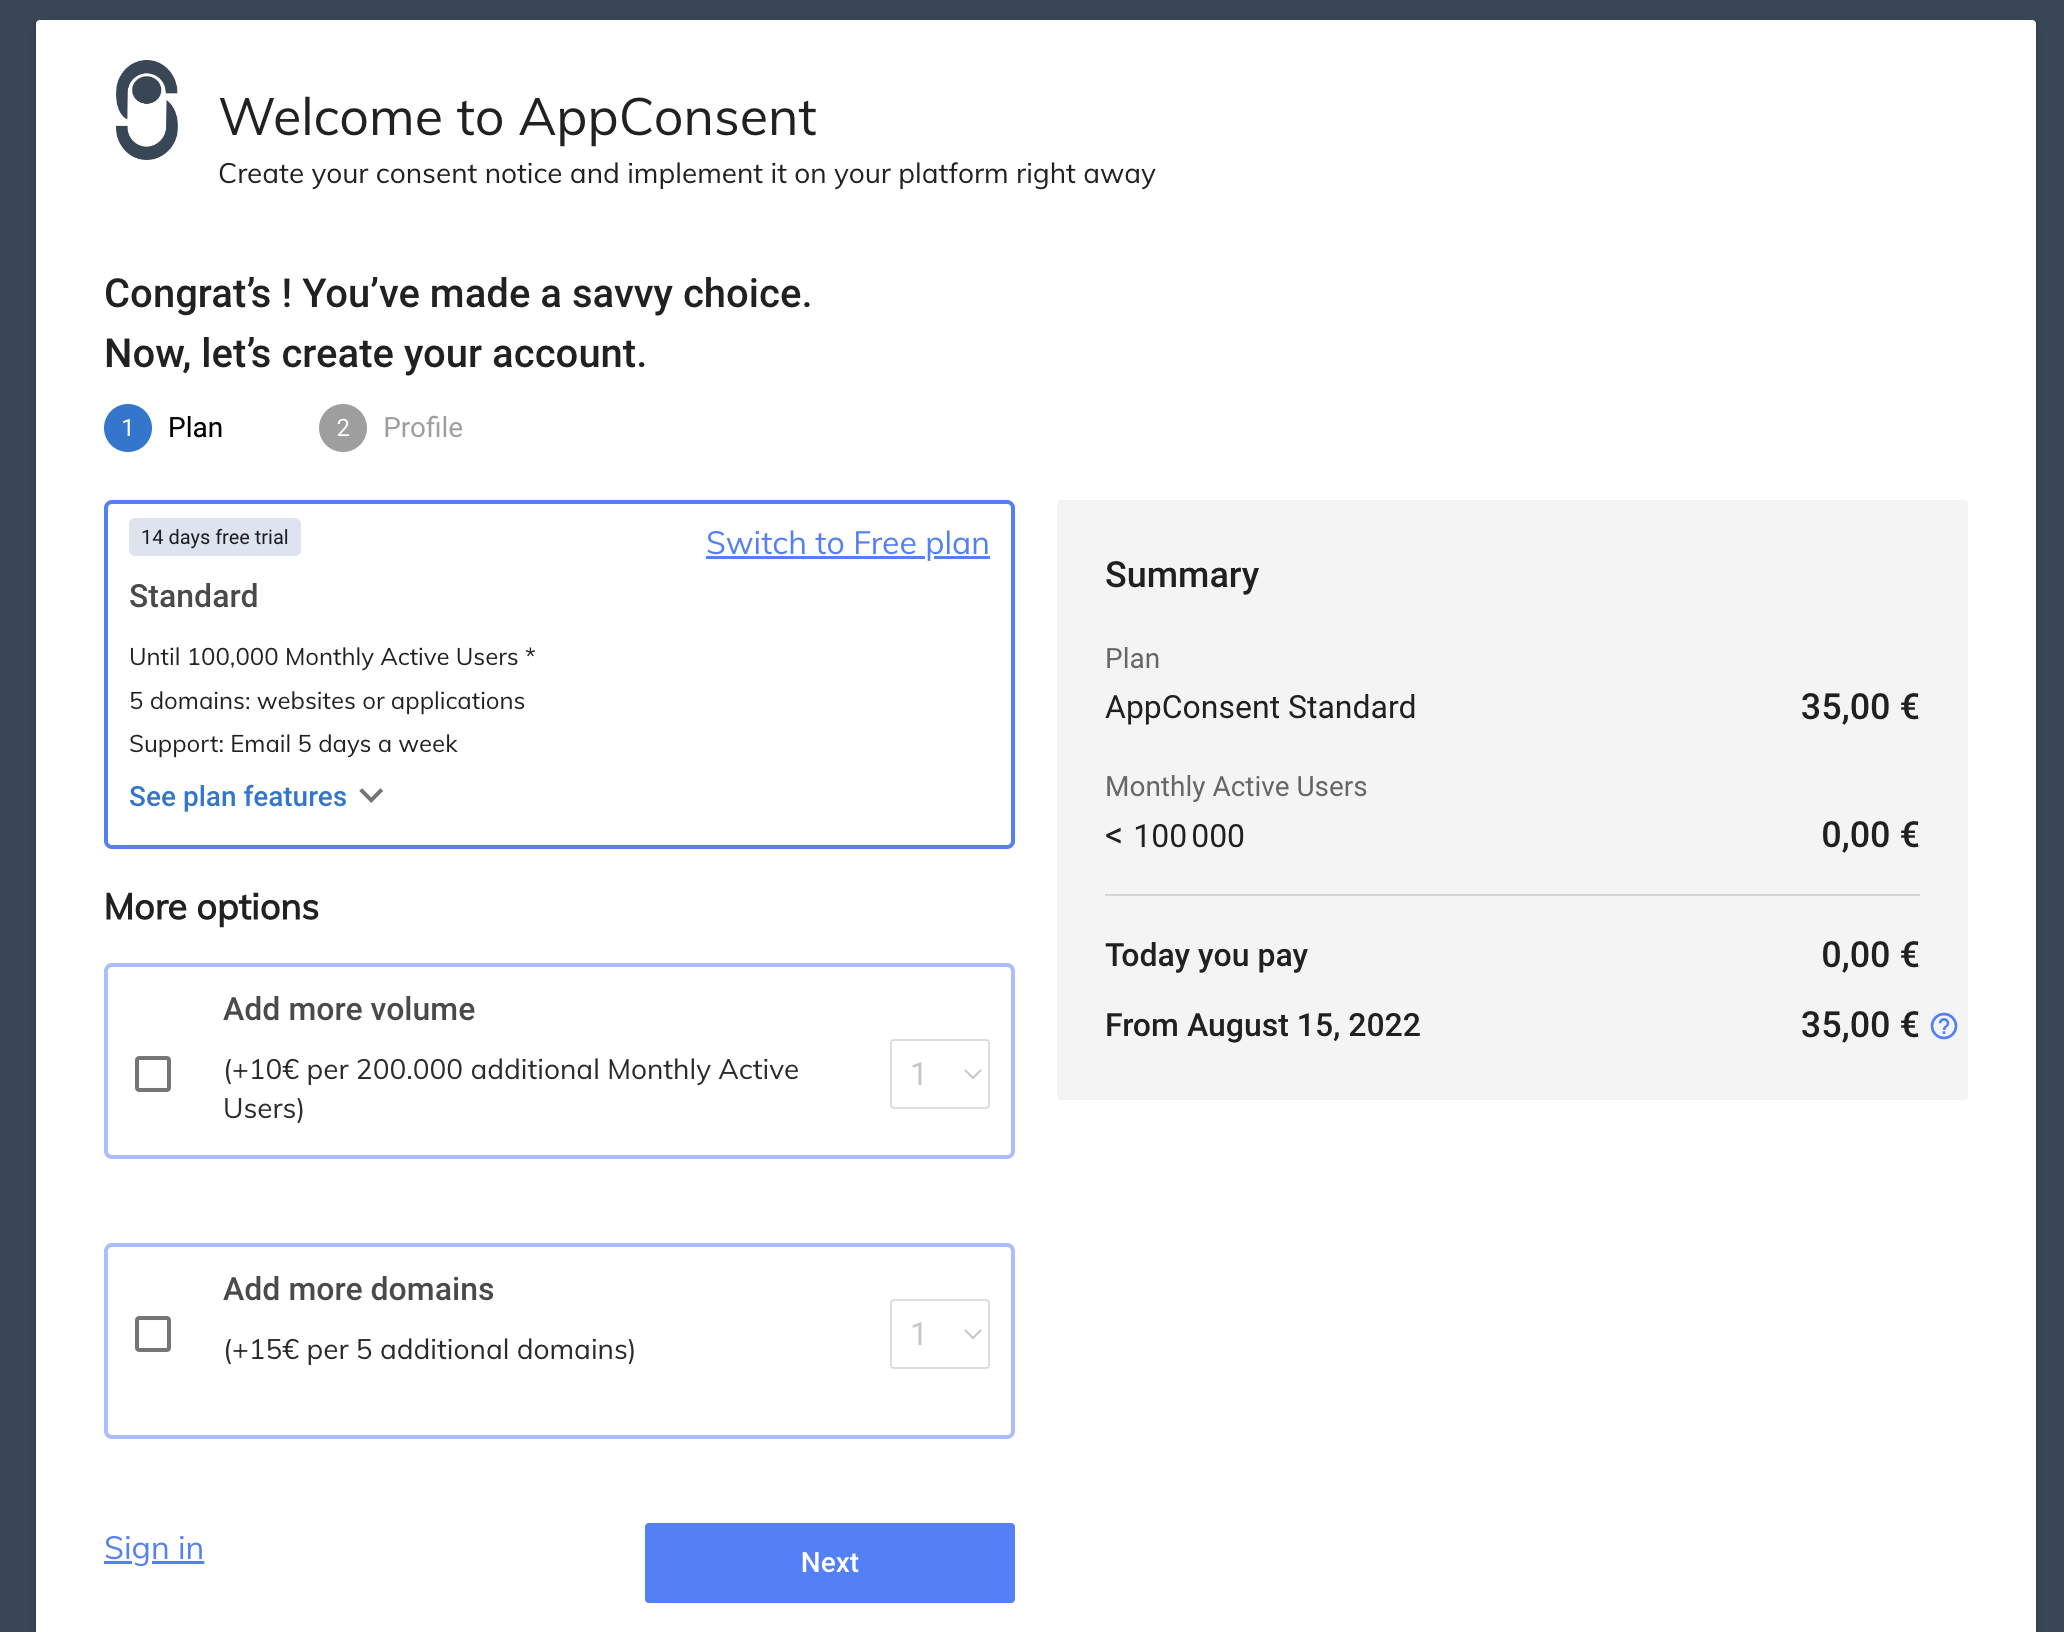
Task: Check the Add more domains checkbox
Action: click(x=153, y=1334)
